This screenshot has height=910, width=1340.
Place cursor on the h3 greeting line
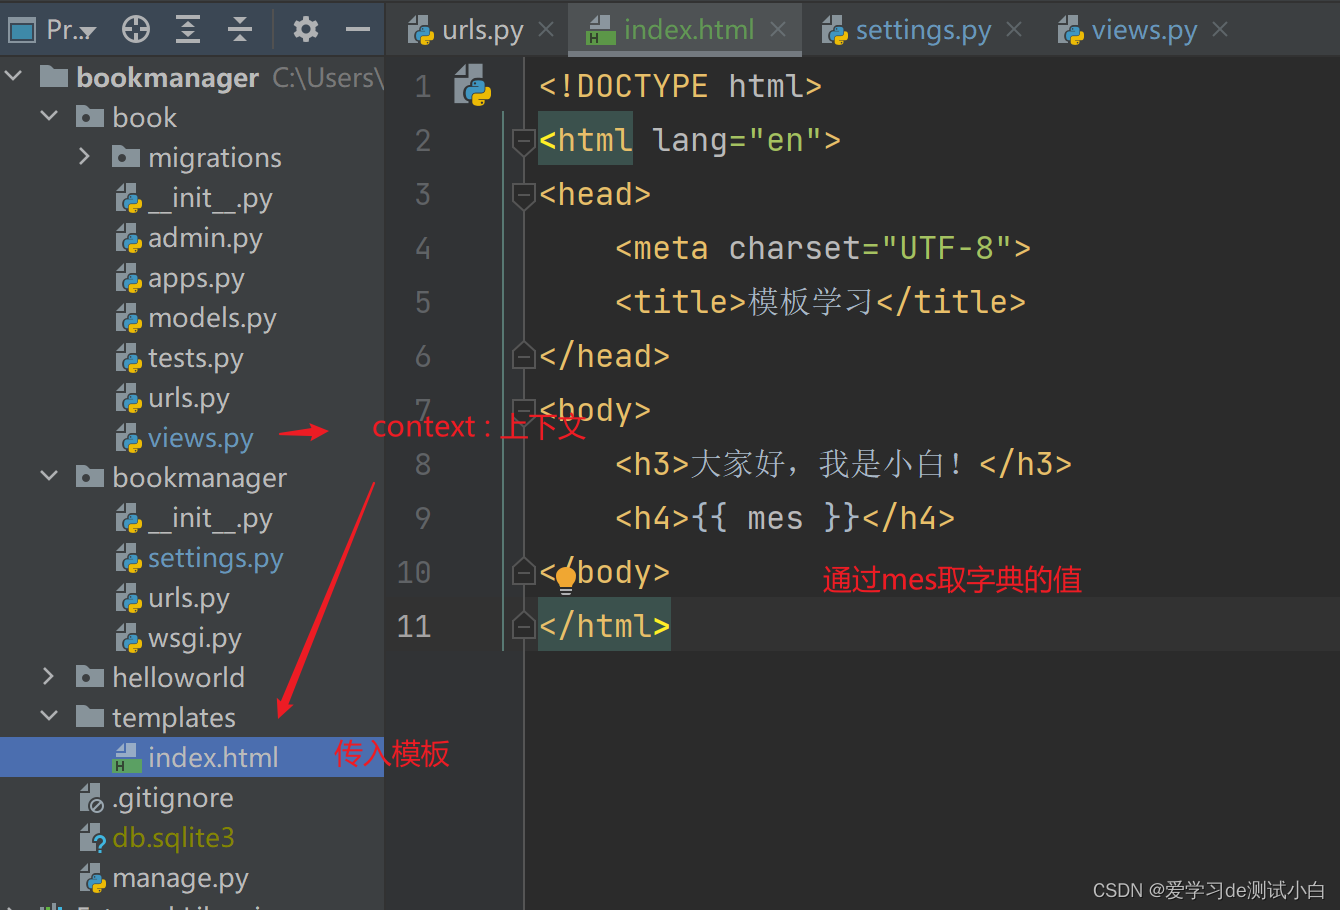(844, 464)
